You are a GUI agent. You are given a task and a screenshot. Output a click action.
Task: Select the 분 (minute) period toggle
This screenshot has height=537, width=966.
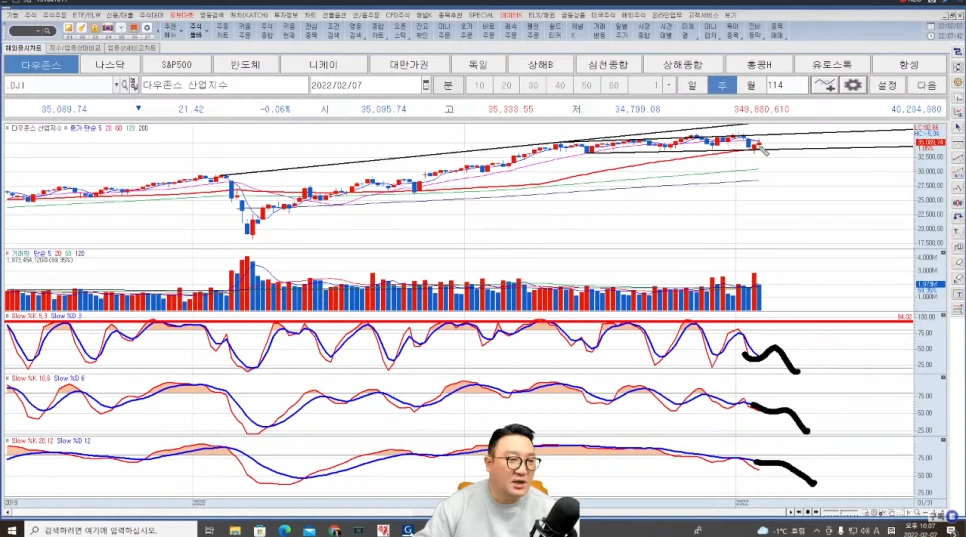[x=448, y=85]
